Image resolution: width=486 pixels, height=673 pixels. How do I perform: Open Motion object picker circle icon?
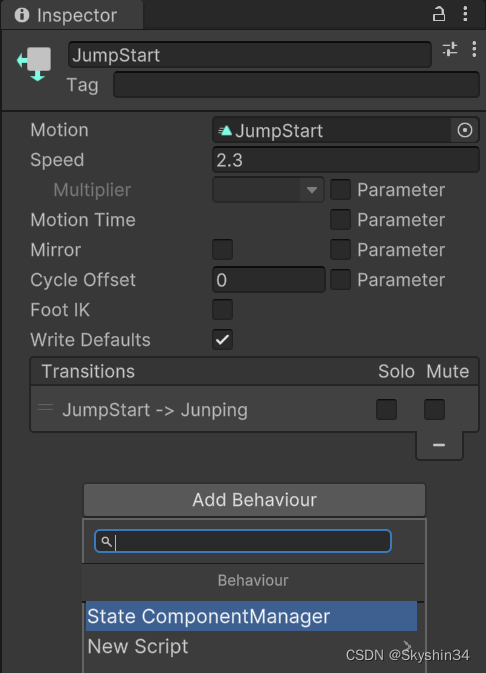click(x=465, y=130)
